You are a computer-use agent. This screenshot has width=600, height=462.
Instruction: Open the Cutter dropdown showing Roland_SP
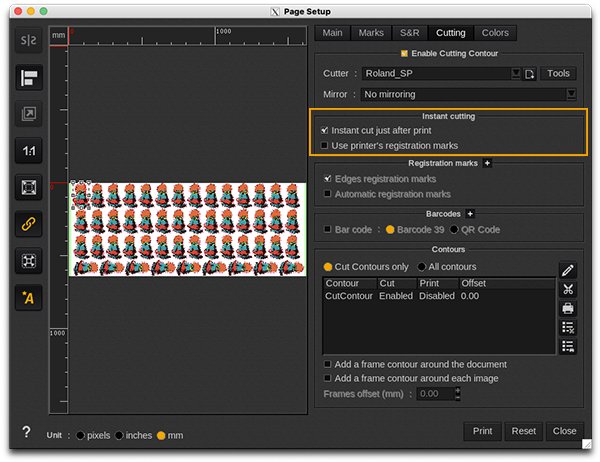tap(441, 73)
